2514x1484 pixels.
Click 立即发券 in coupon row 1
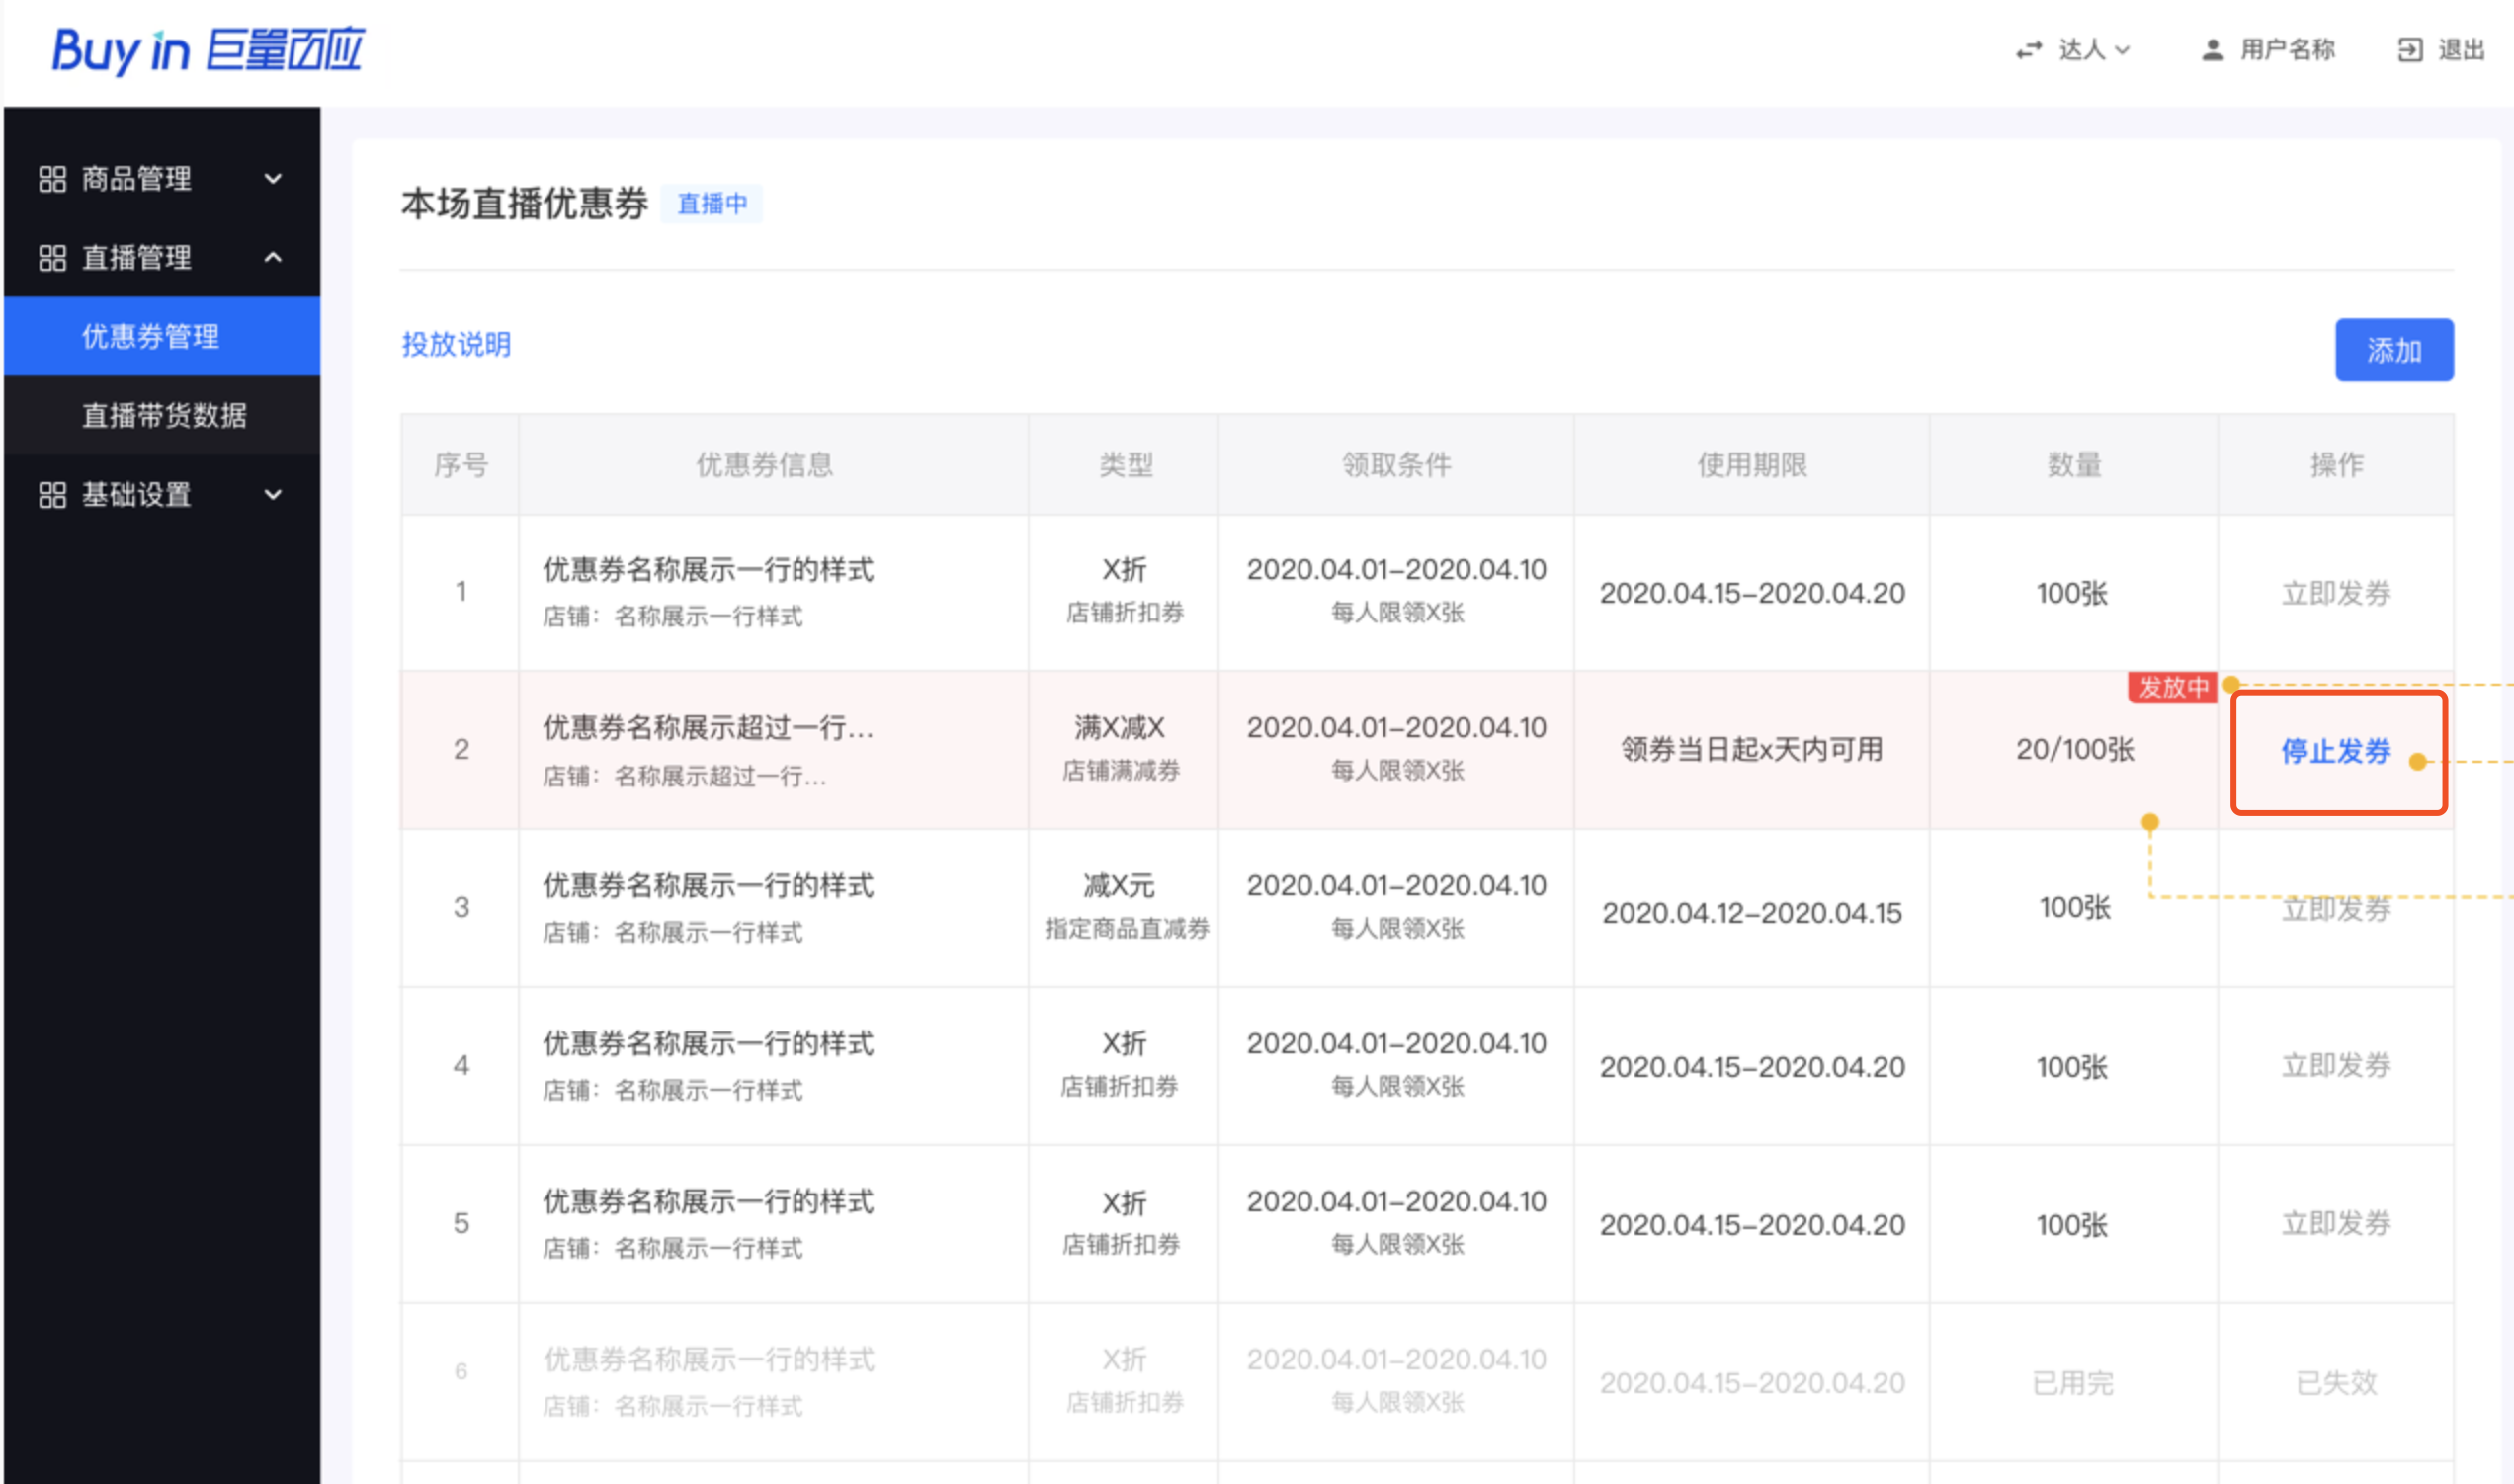tap(2335, 593)
